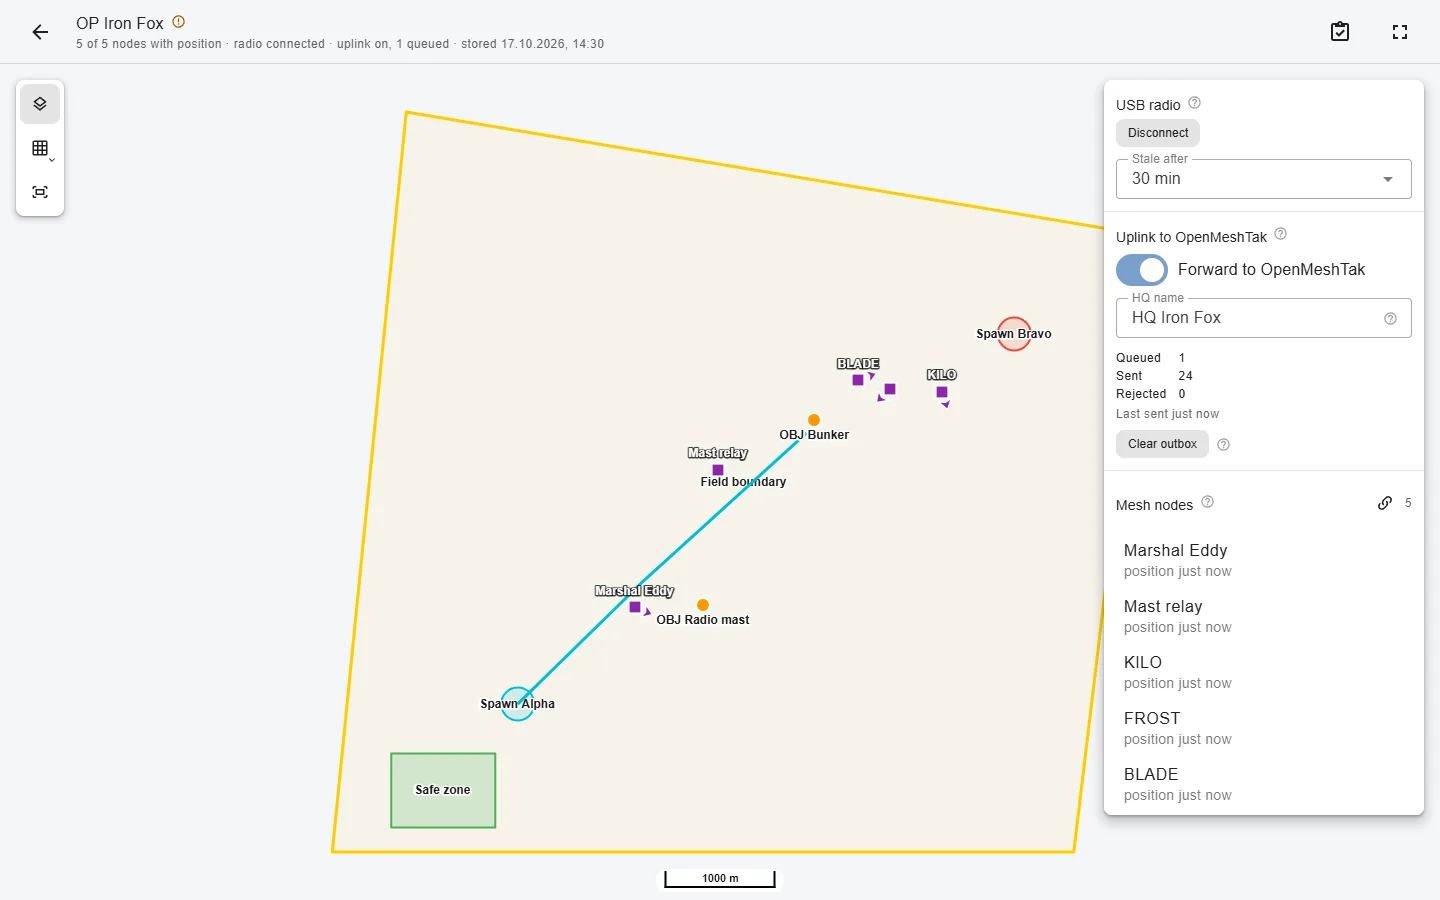
Task: Select Marshal Eddy in mesh nodes list
Action: coord(1264,560)
